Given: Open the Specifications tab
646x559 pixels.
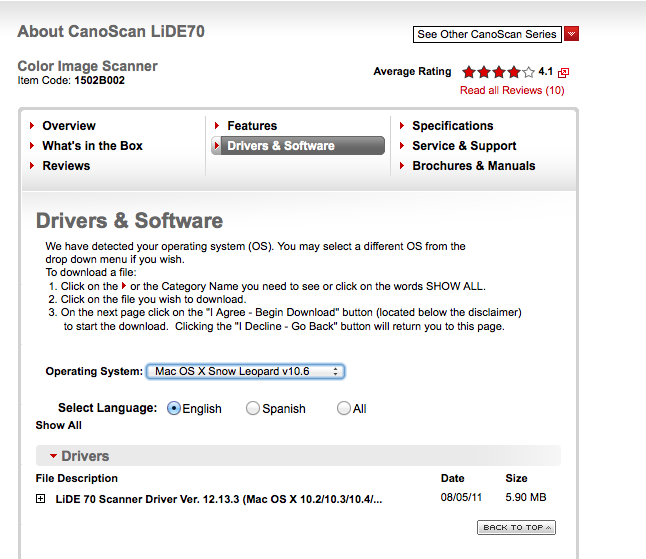Looking at the screenshot, I should [x=453, y=126].
